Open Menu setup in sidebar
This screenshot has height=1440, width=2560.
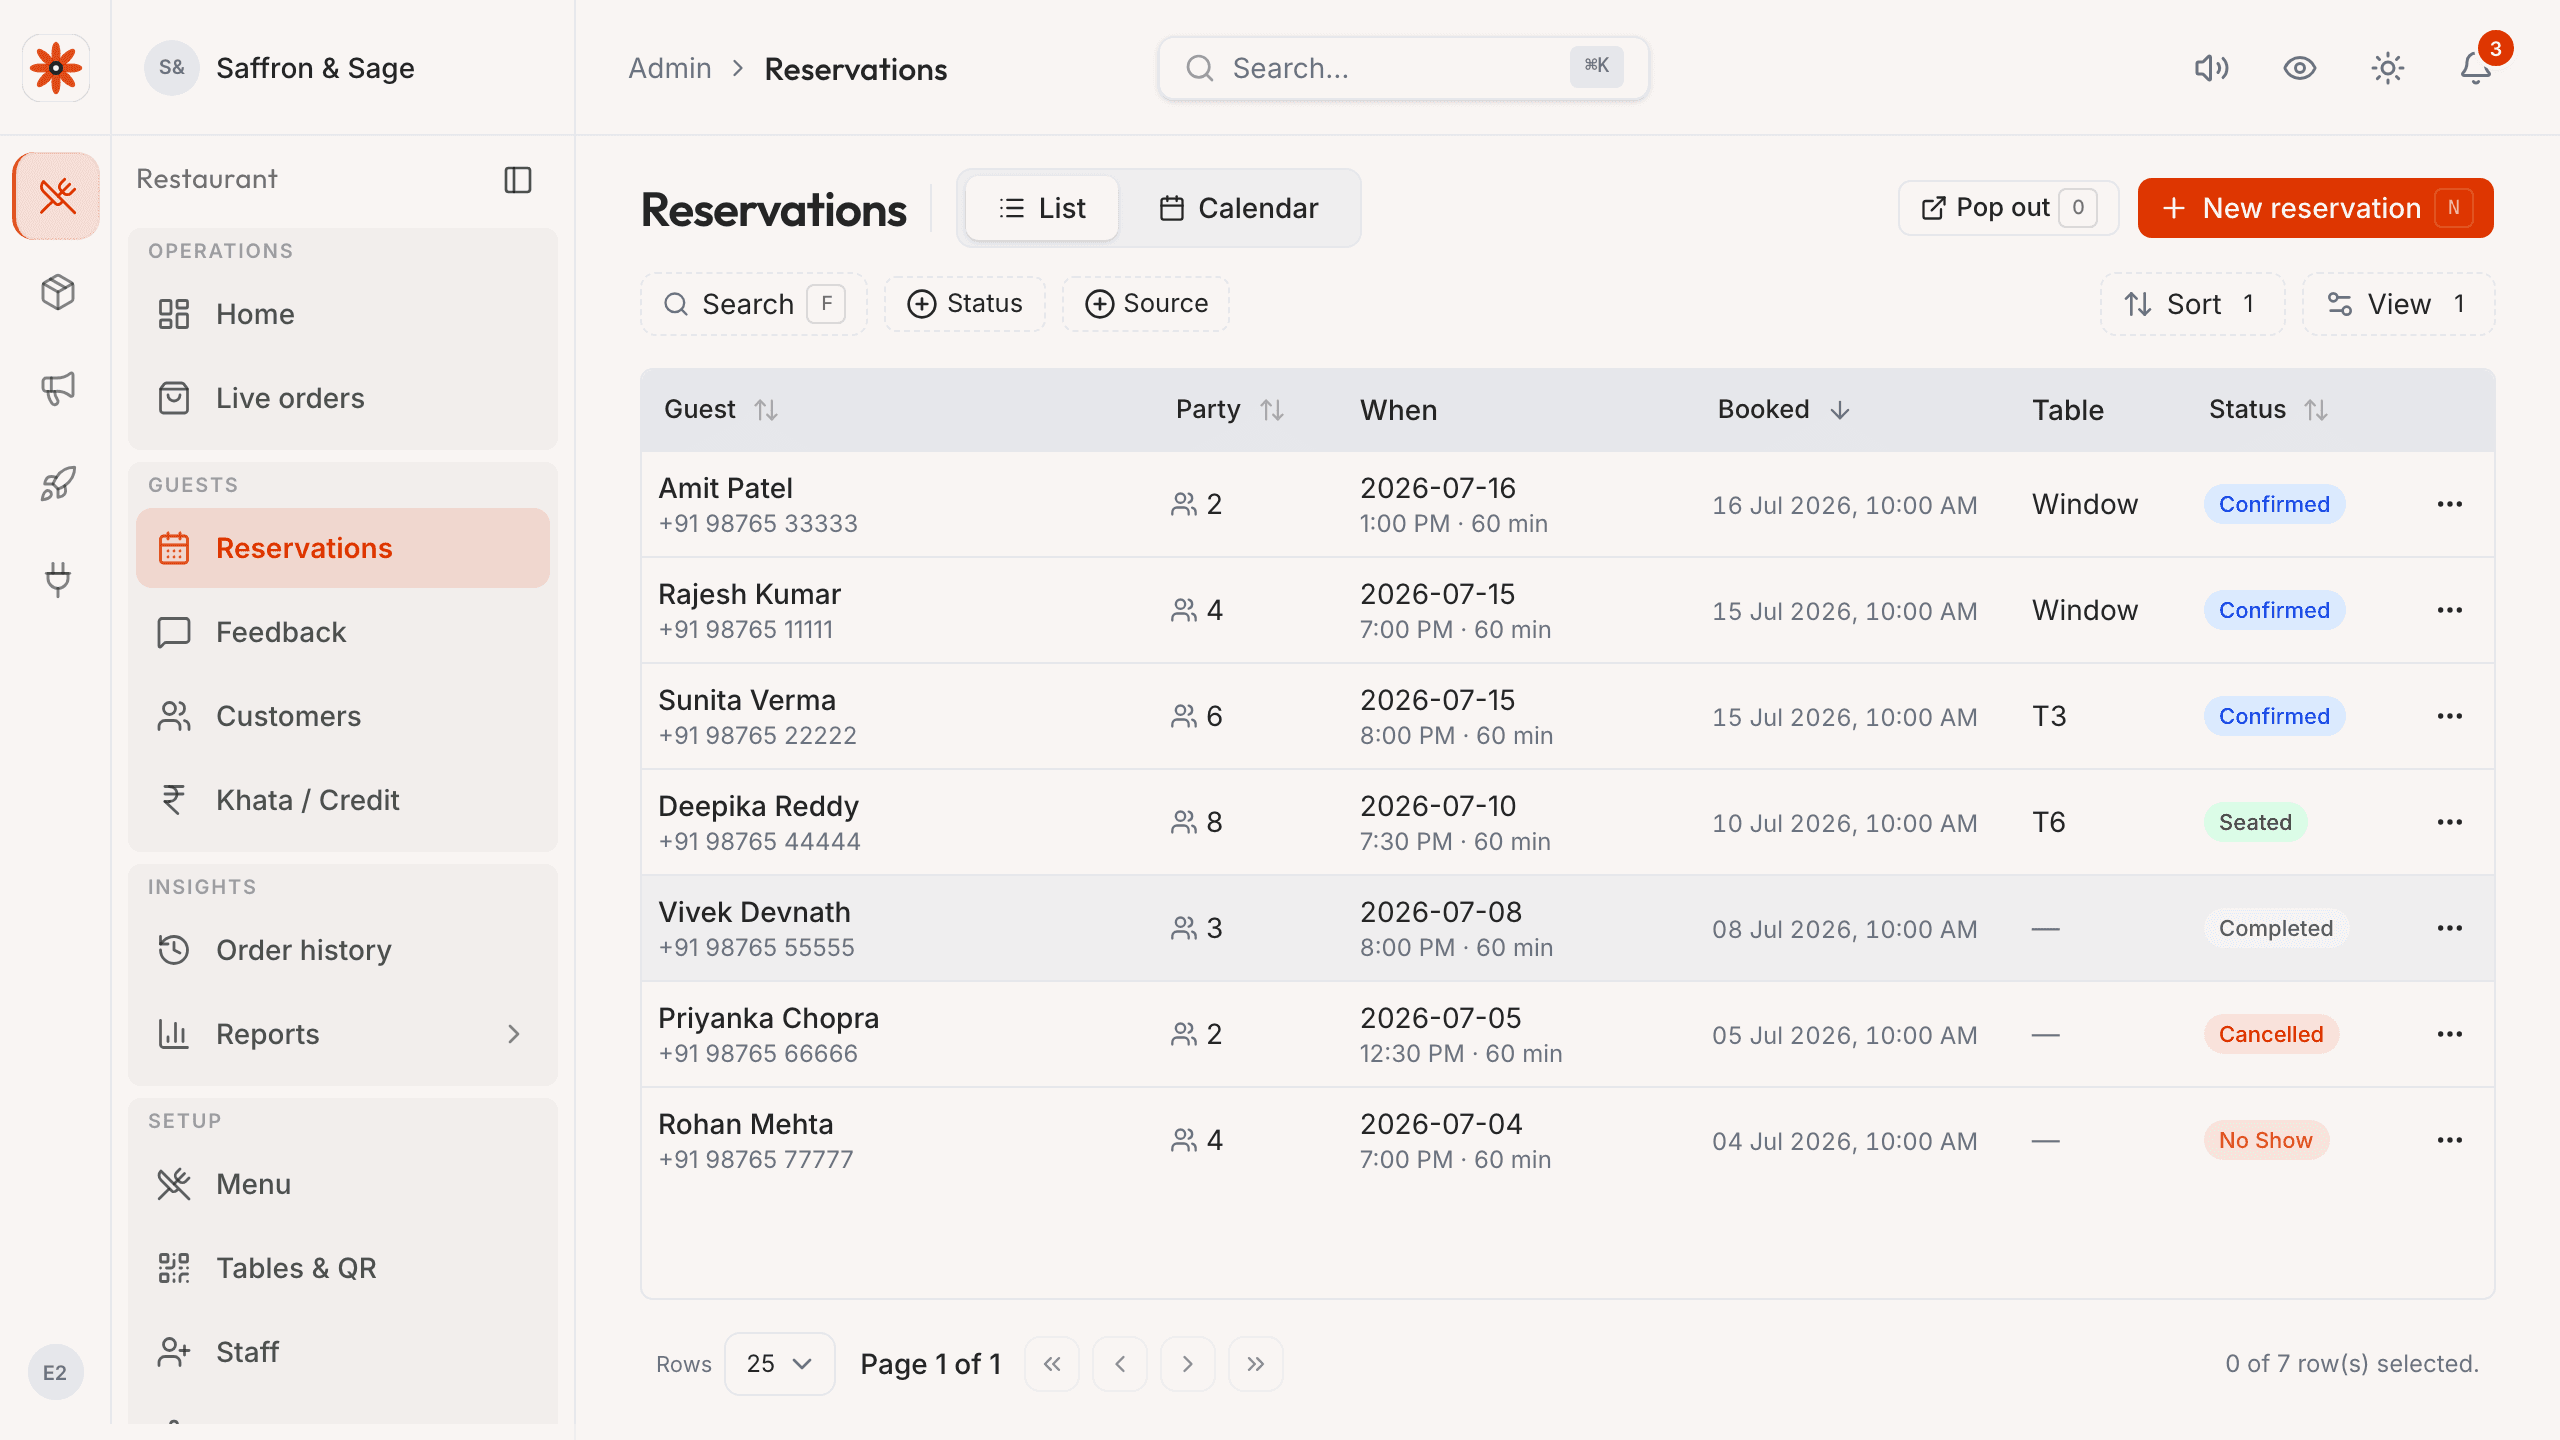coord(343,1184)
